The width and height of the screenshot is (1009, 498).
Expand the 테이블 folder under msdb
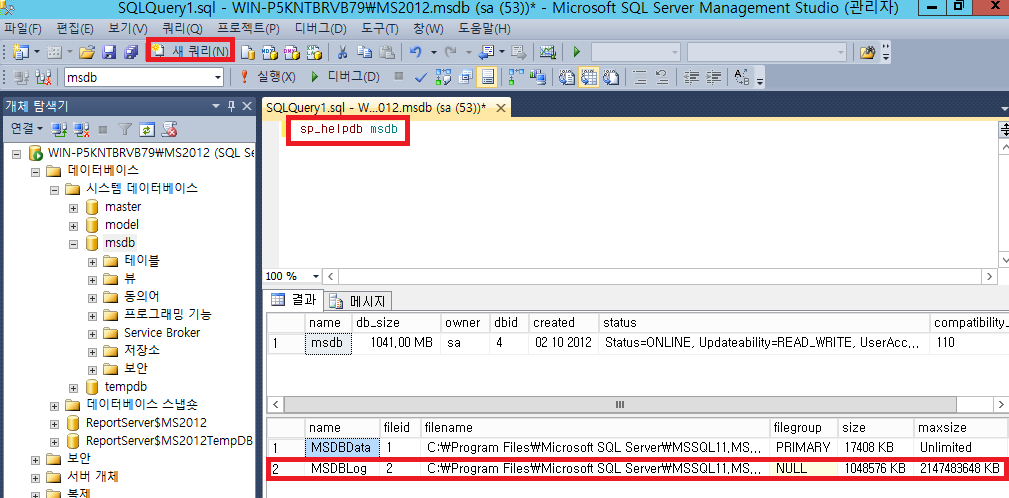(x=93, y=262)
